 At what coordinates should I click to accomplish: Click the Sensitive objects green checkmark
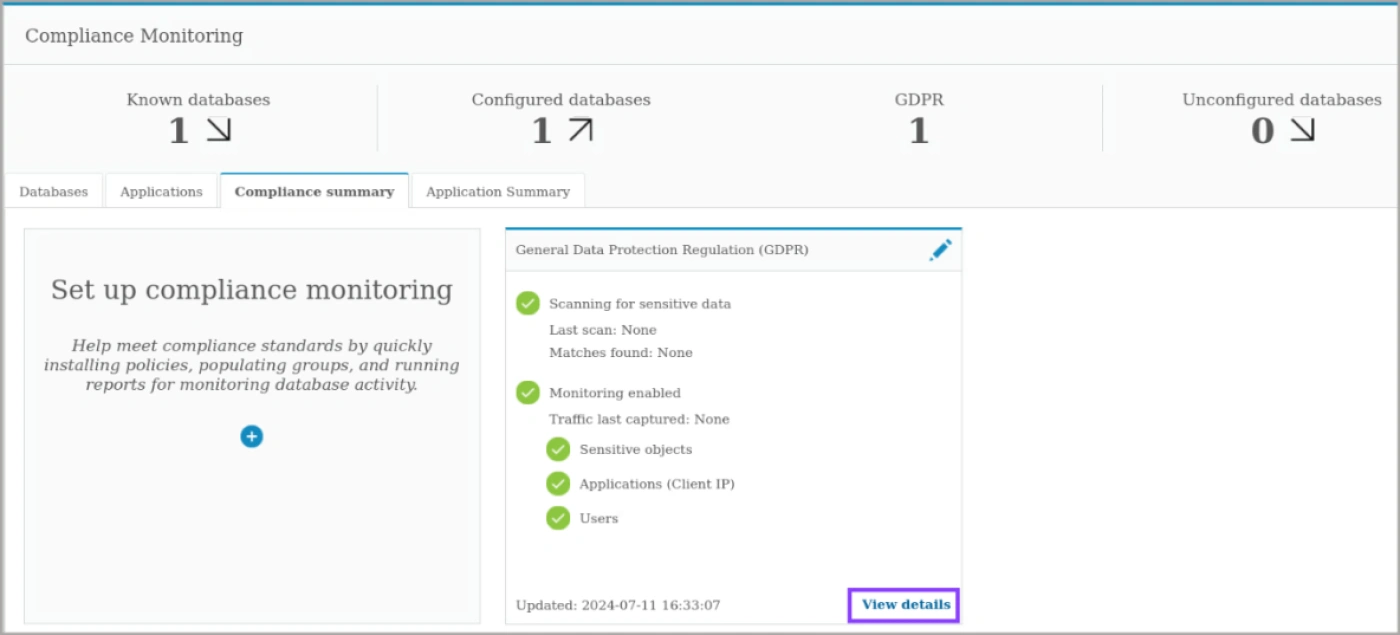pos(558,449)
